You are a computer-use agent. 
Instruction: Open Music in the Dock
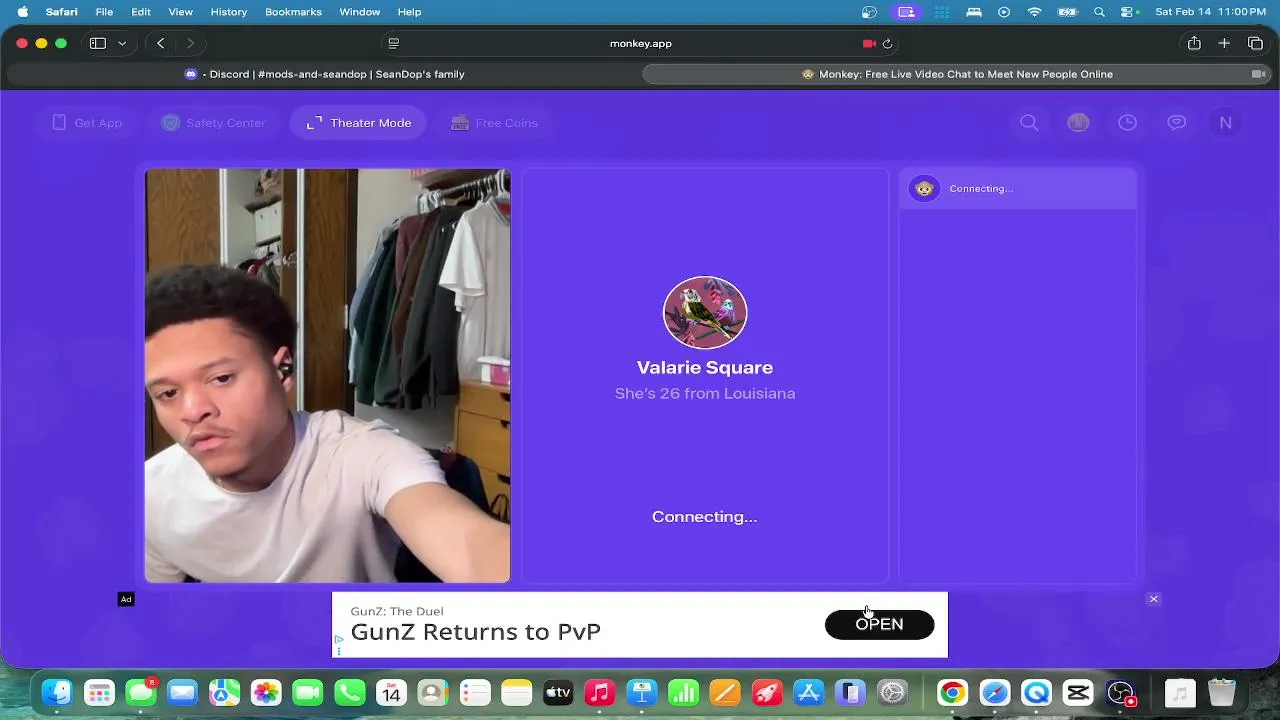tap(600, 692)
